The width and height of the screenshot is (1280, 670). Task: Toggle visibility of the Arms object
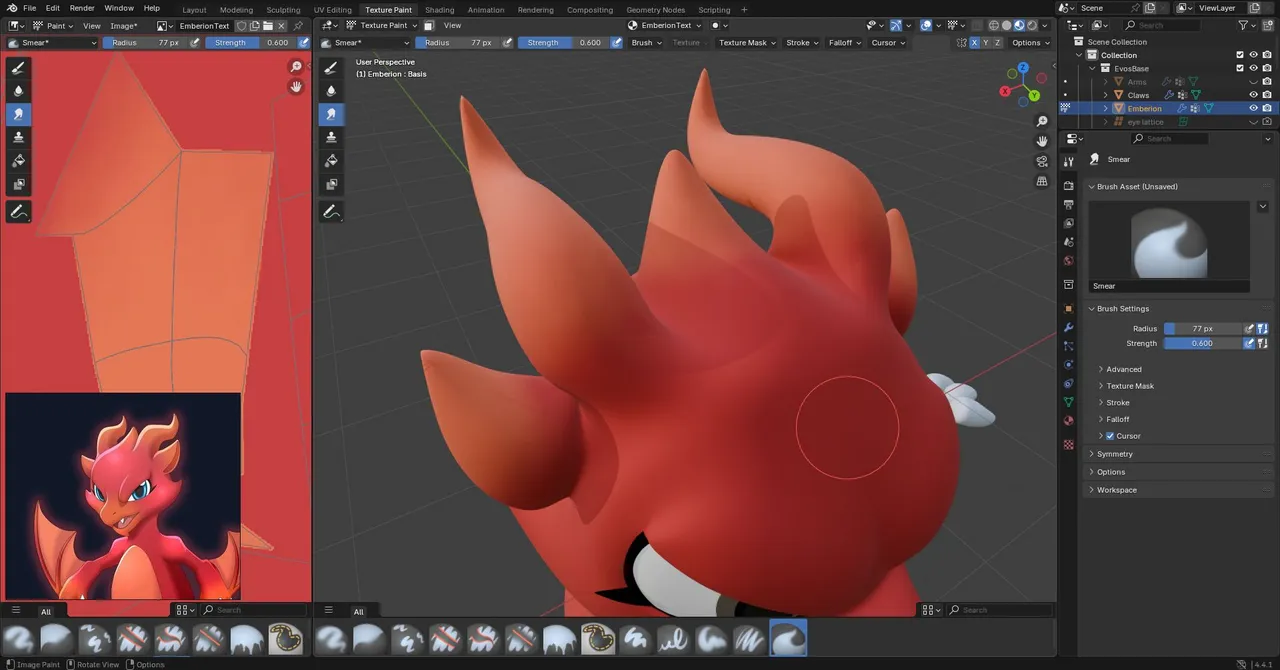point(1253,81)
